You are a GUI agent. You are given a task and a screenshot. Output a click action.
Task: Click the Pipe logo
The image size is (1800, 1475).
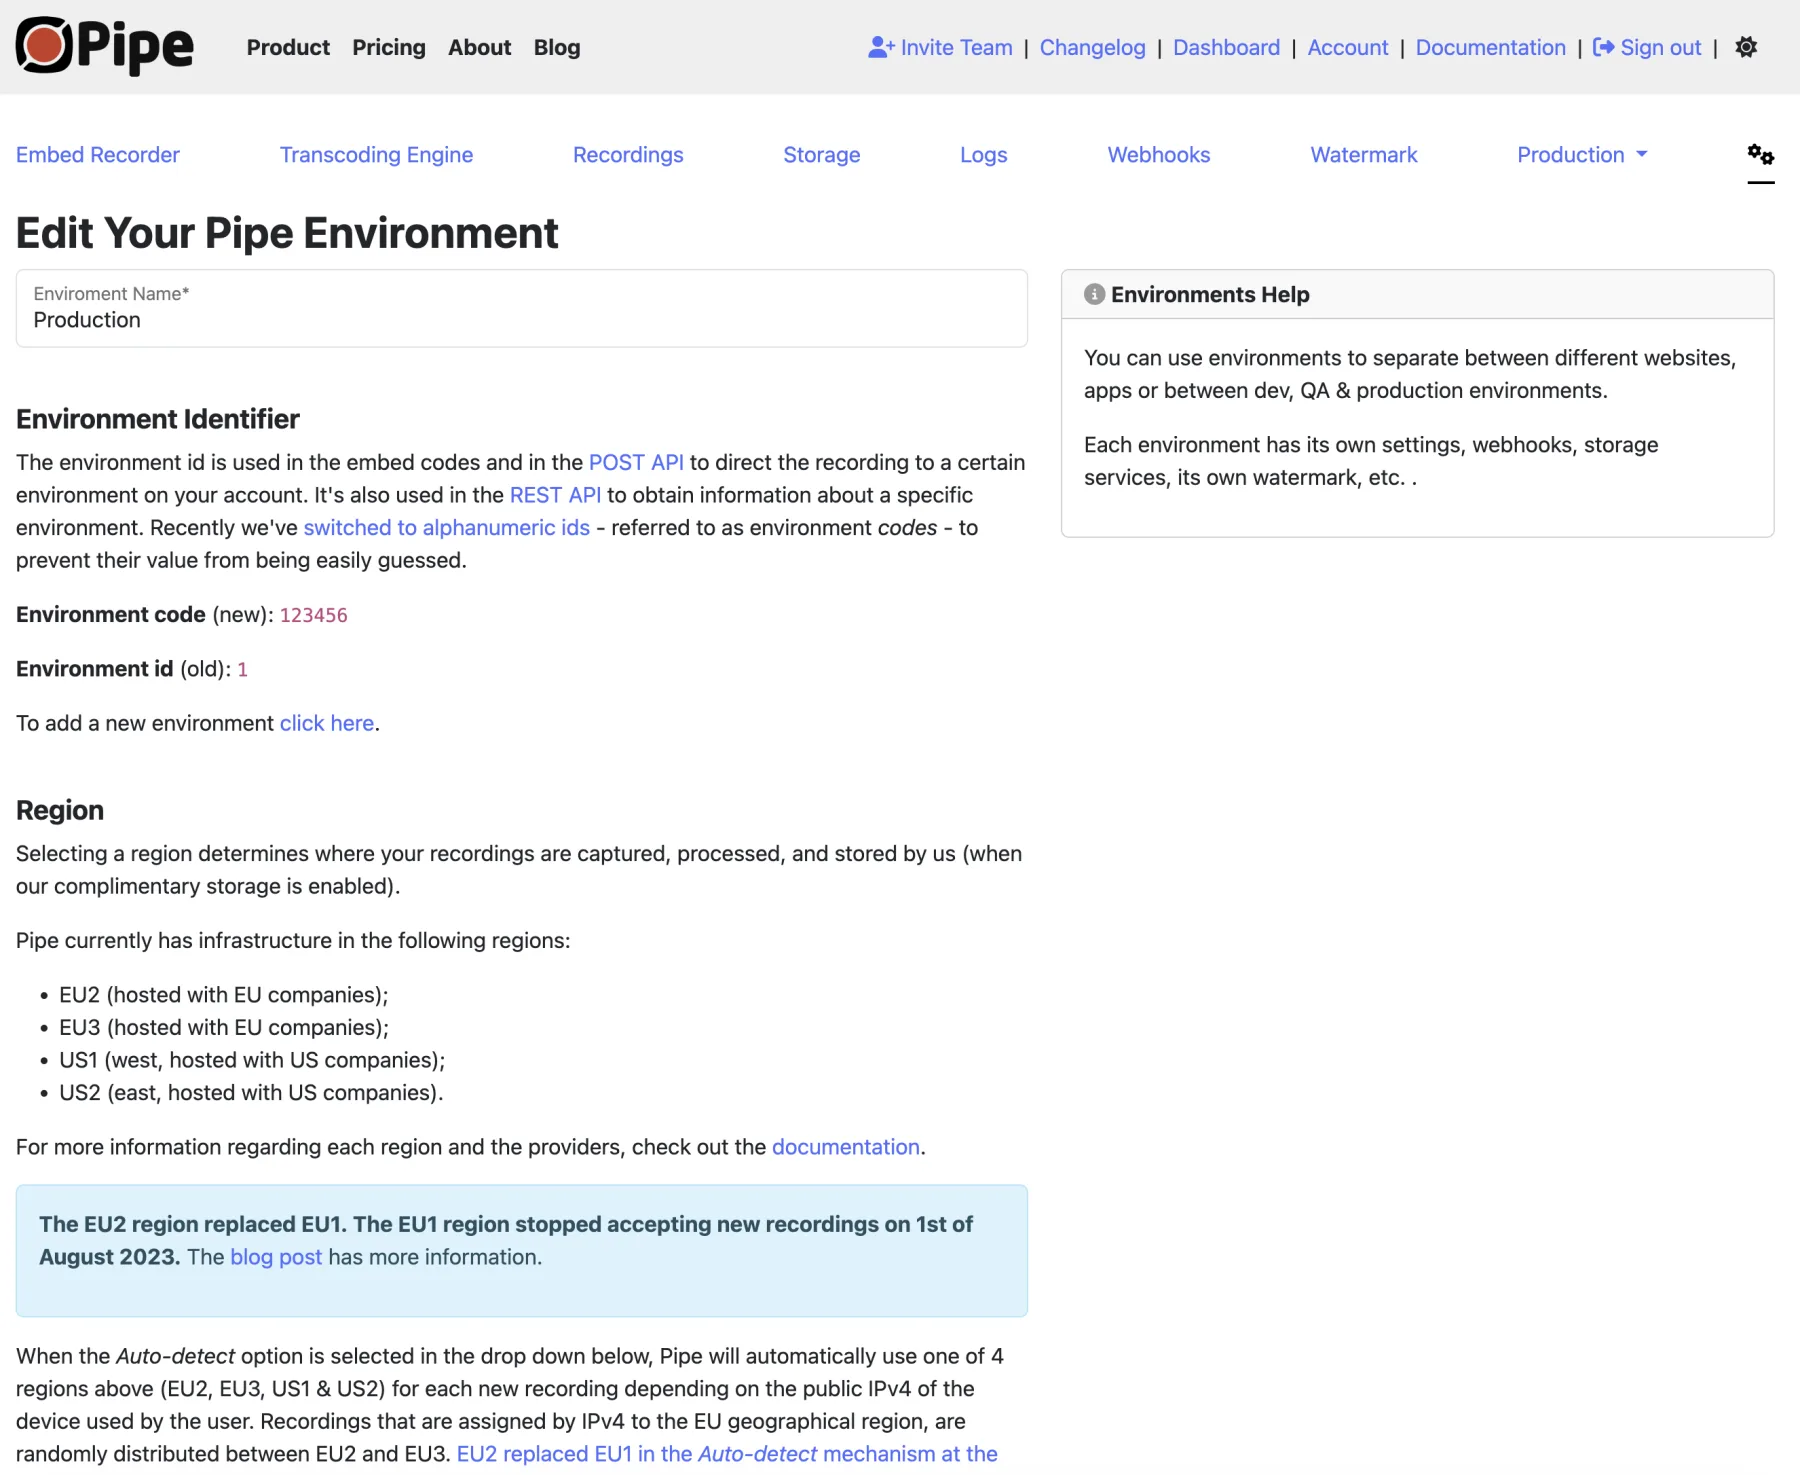[104, 46]
